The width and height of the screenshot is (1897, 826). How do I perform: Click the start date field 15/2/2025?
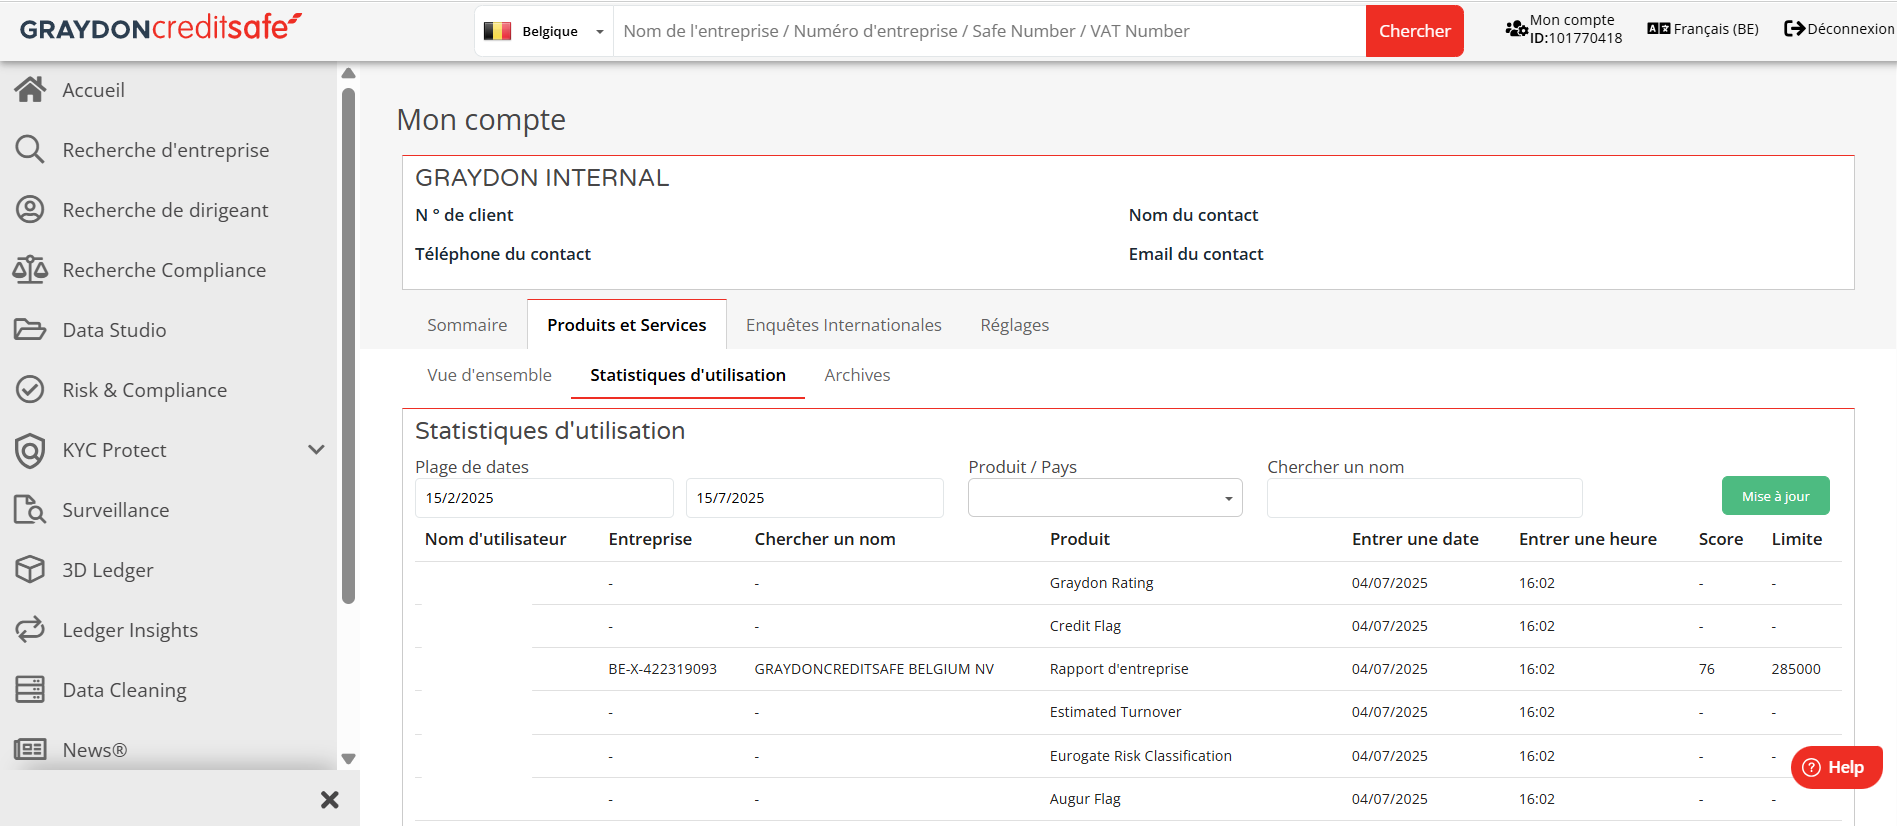(544, 498)
